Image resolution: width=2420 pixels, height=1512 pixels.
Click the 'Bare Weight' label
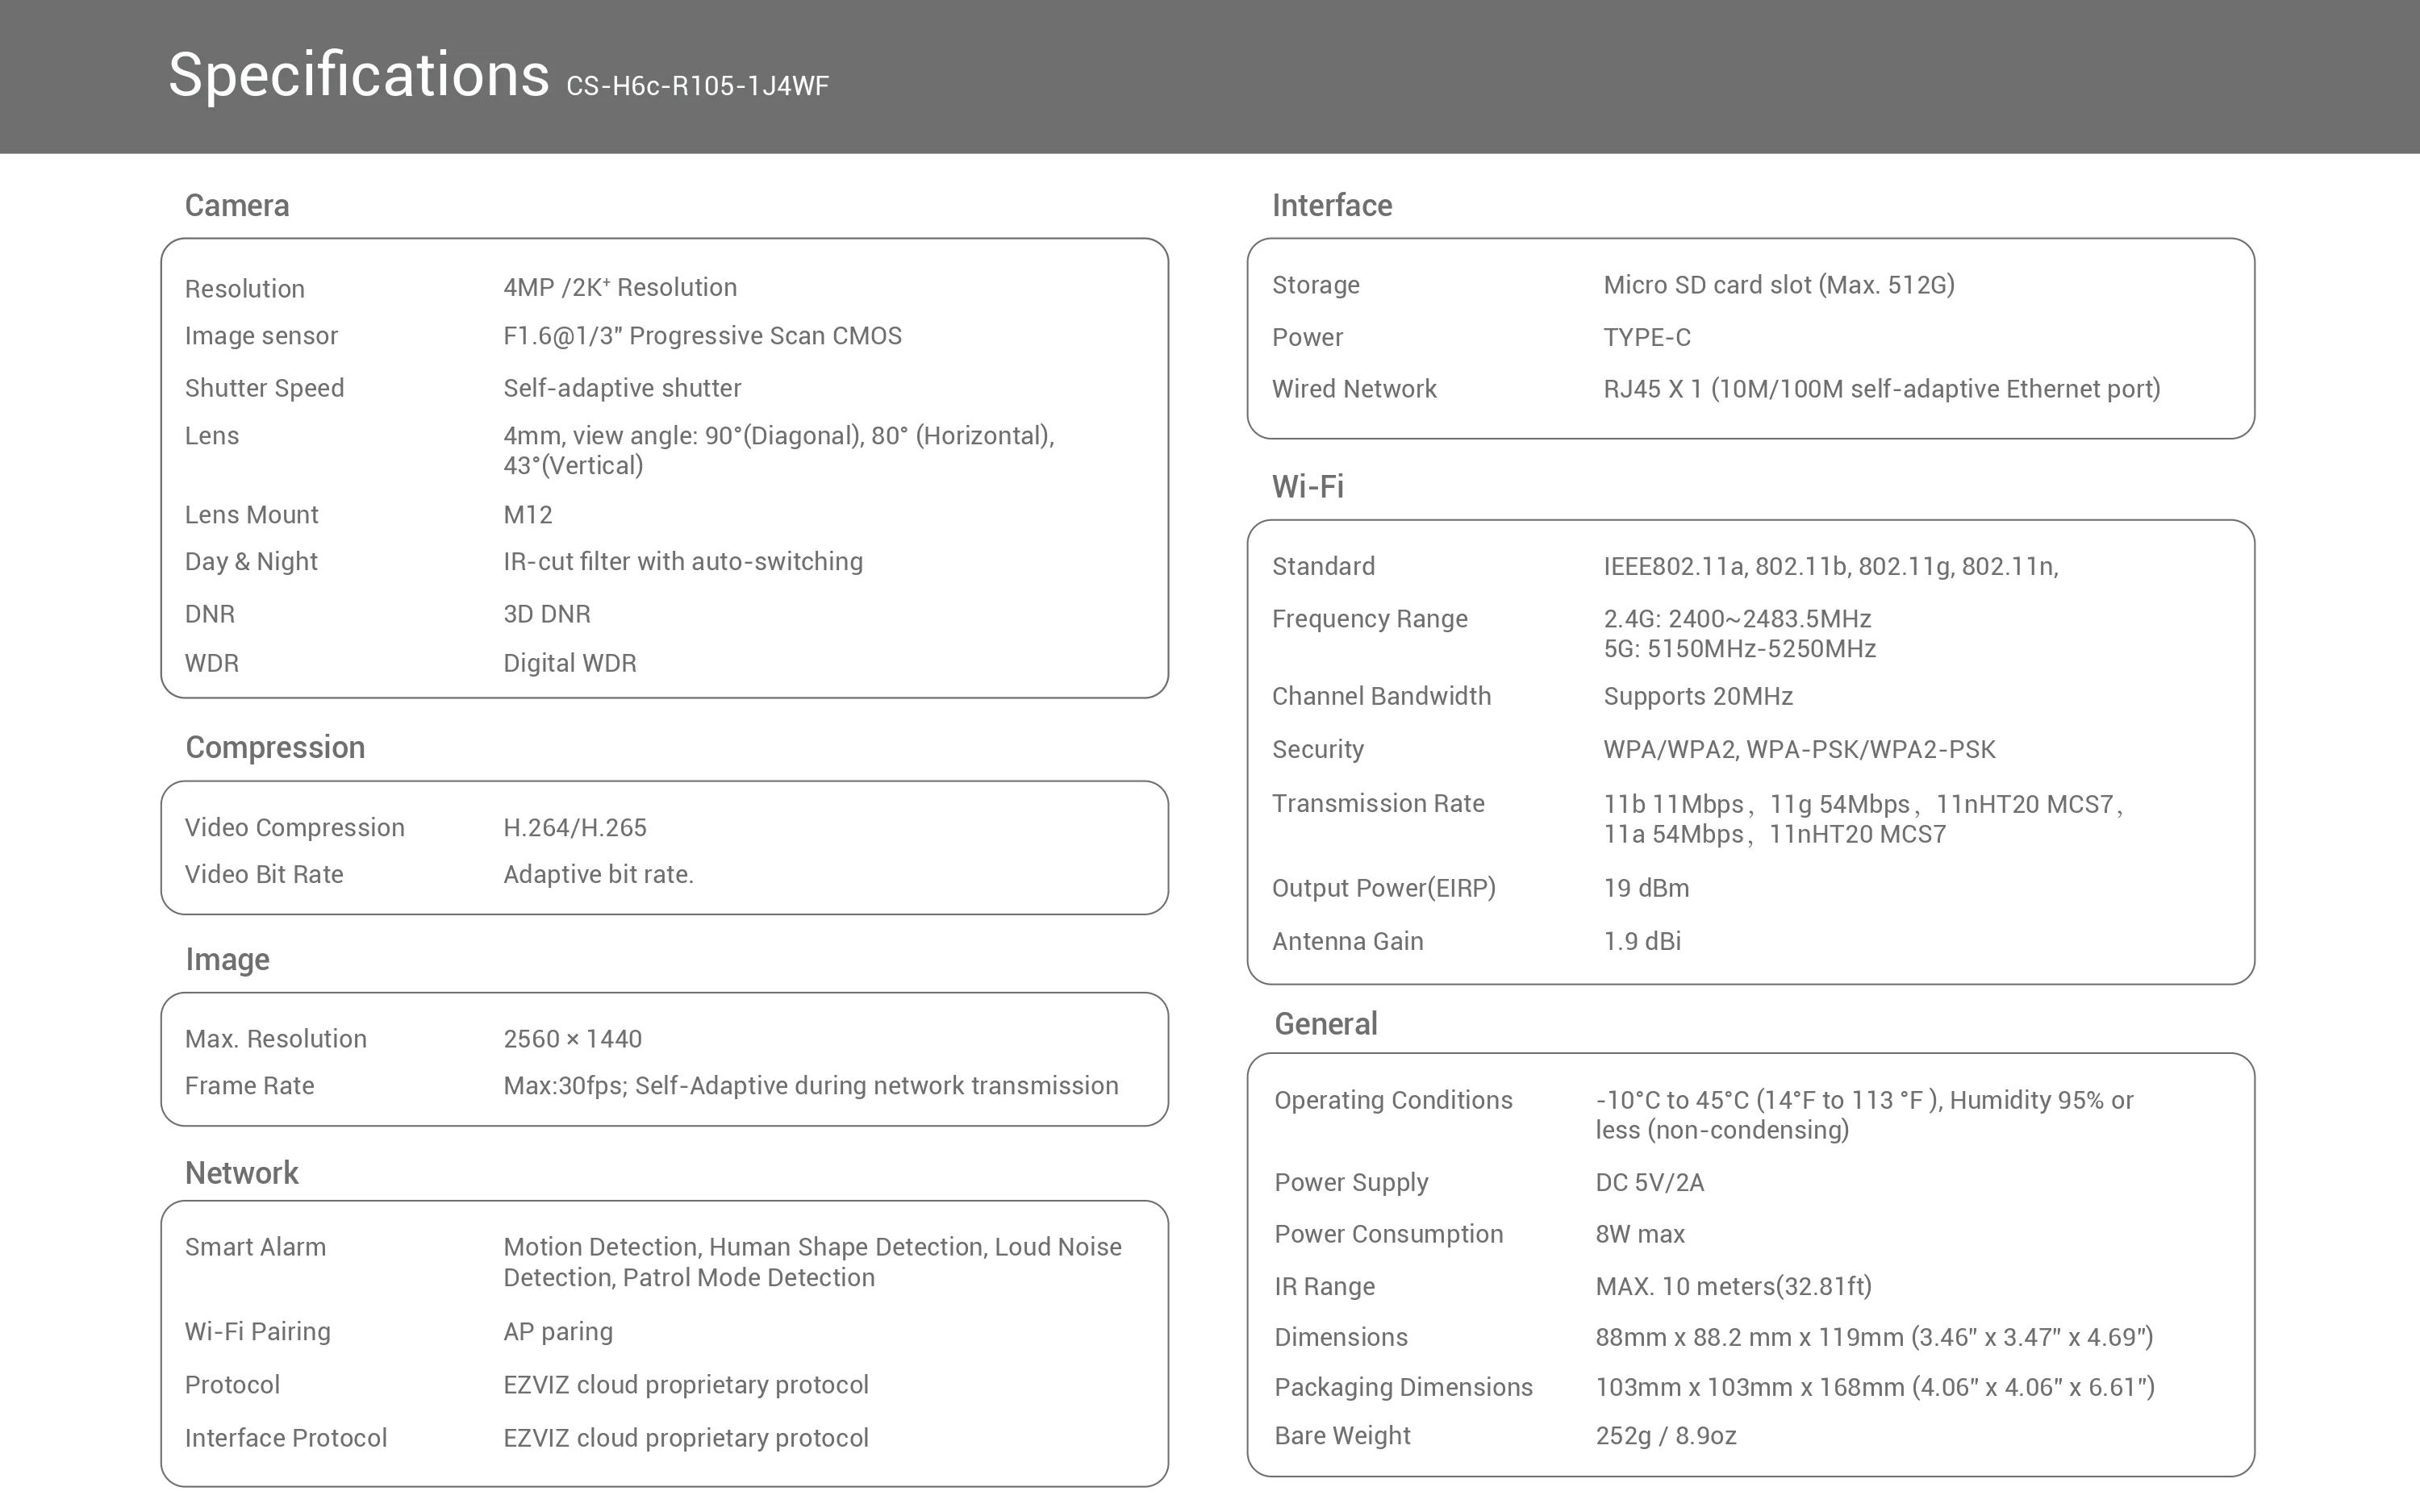coord(1342,1436)
